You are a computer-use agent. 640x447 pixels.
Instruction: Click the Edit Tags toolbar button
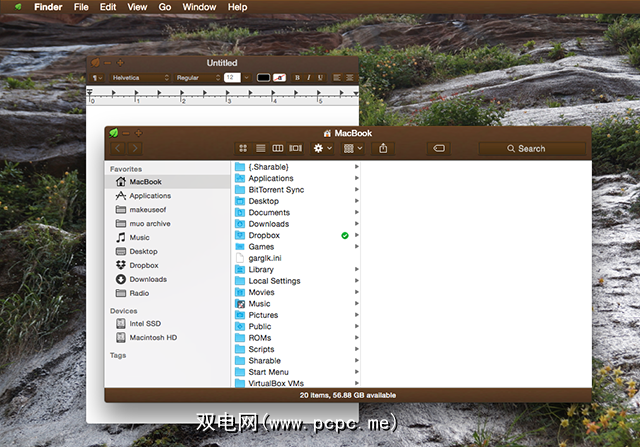[x=439, y=148]
